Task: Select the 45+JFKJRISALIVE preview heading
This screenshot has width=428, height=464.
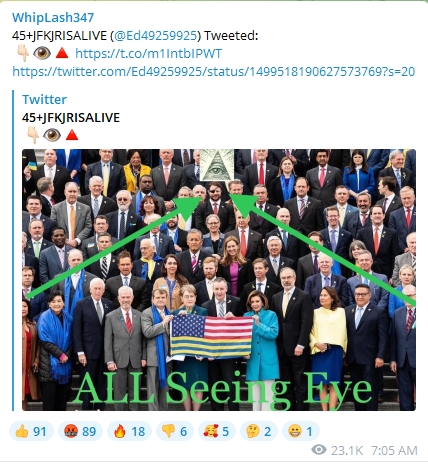Action: tap(71, 117)
